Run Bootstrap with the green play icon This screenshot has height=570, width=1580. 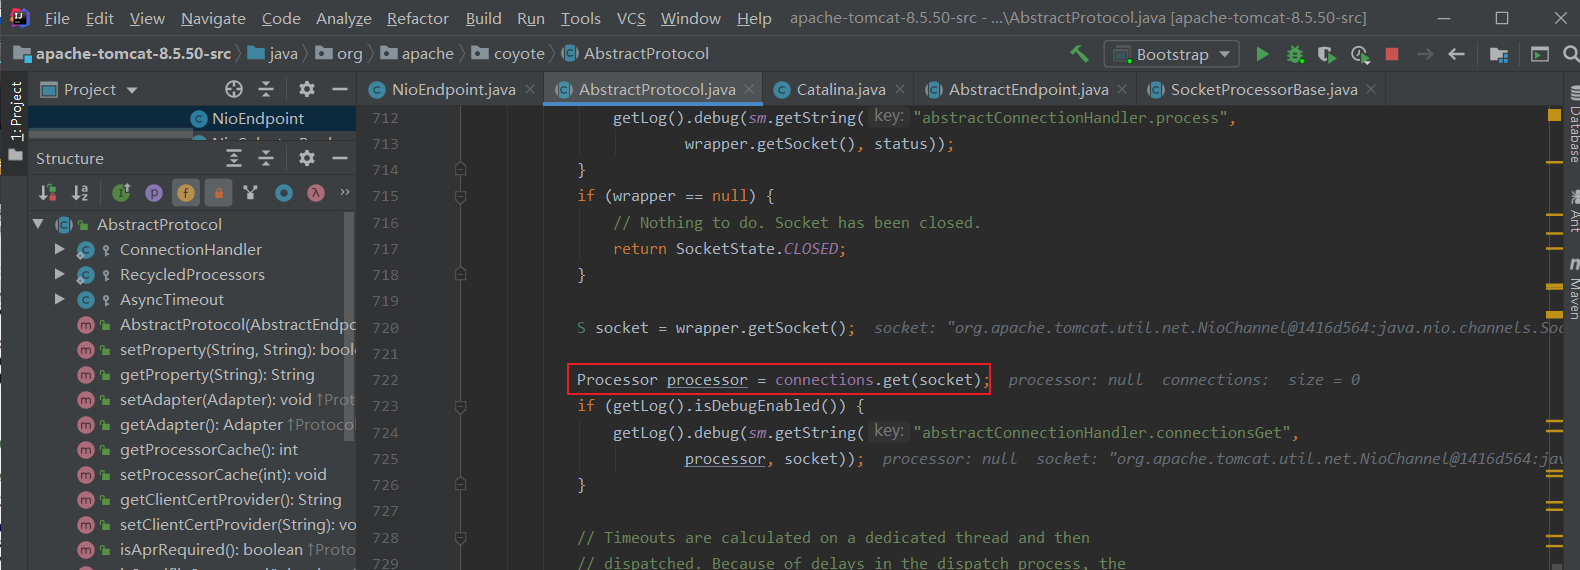pyautogui.click(x=1262, y=54)
